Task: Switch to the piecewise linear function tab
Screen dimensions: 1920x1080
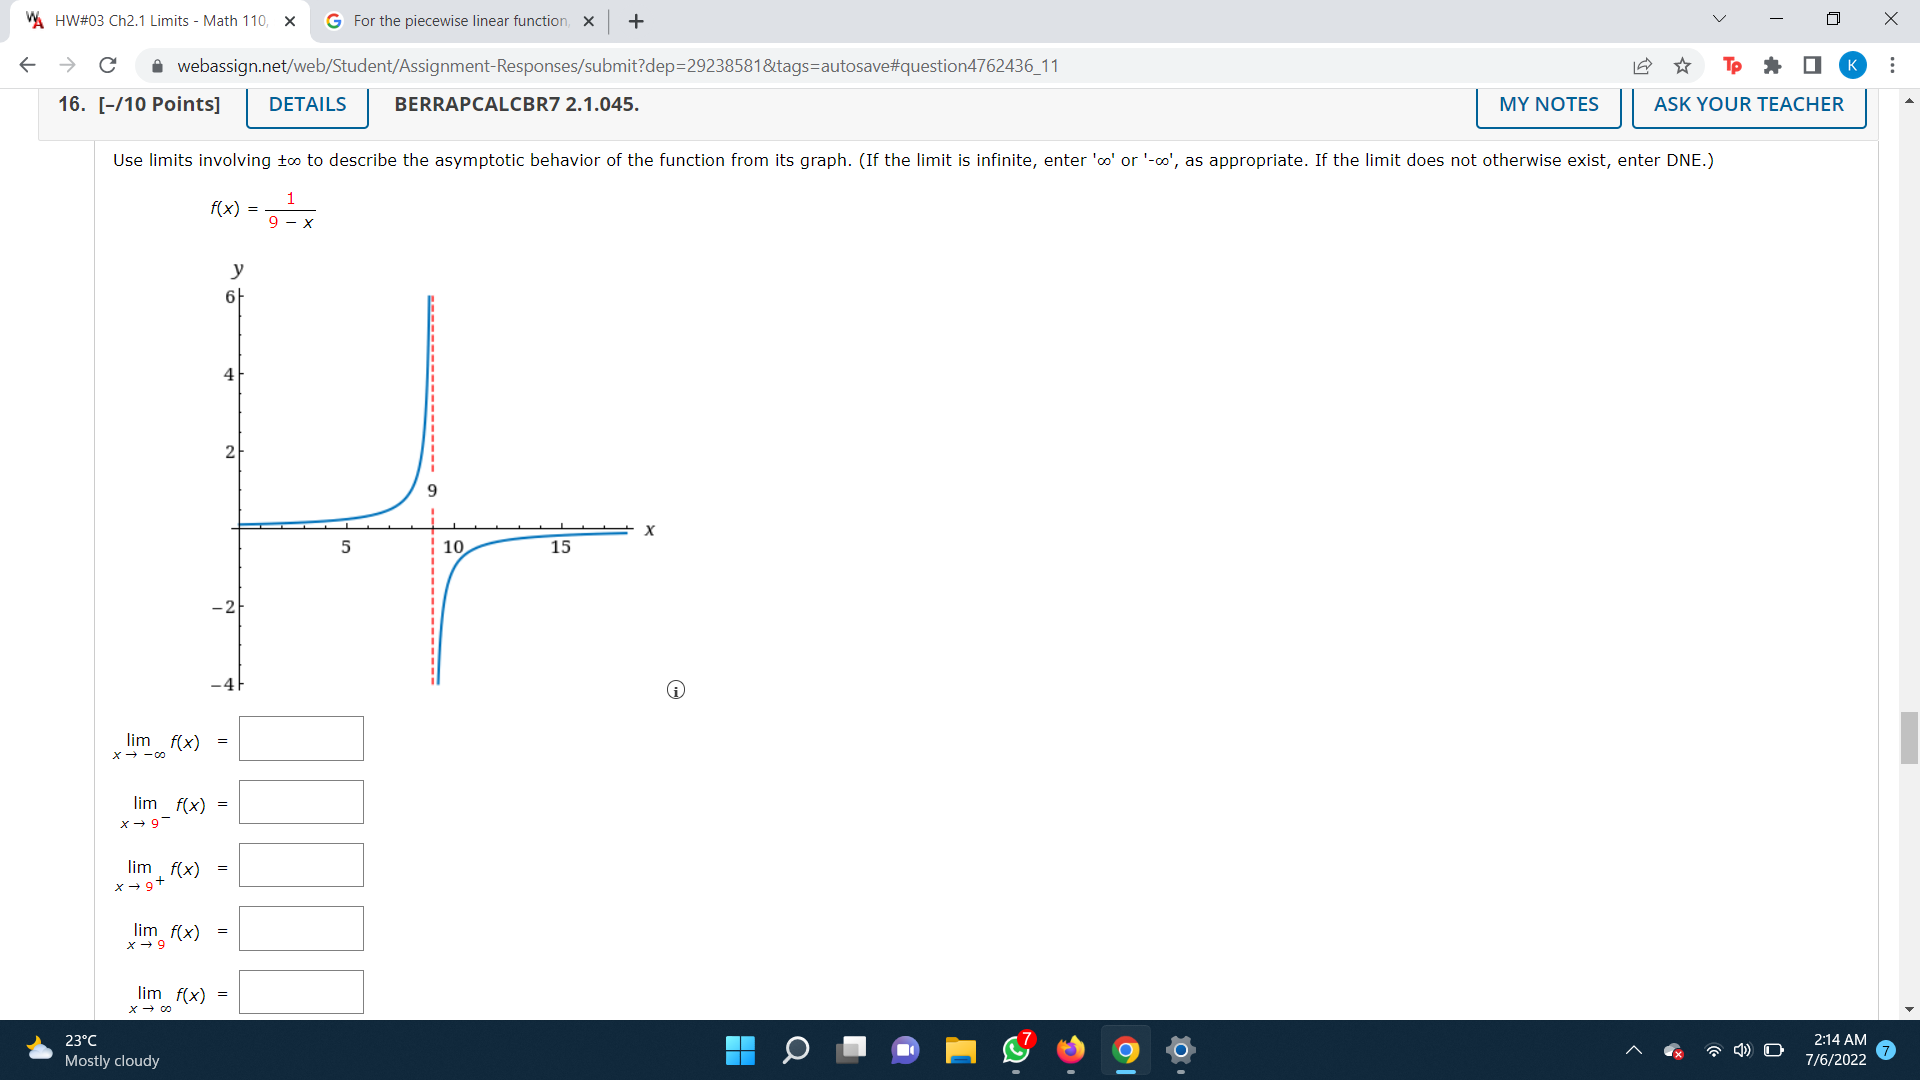Action: (455, 20)
